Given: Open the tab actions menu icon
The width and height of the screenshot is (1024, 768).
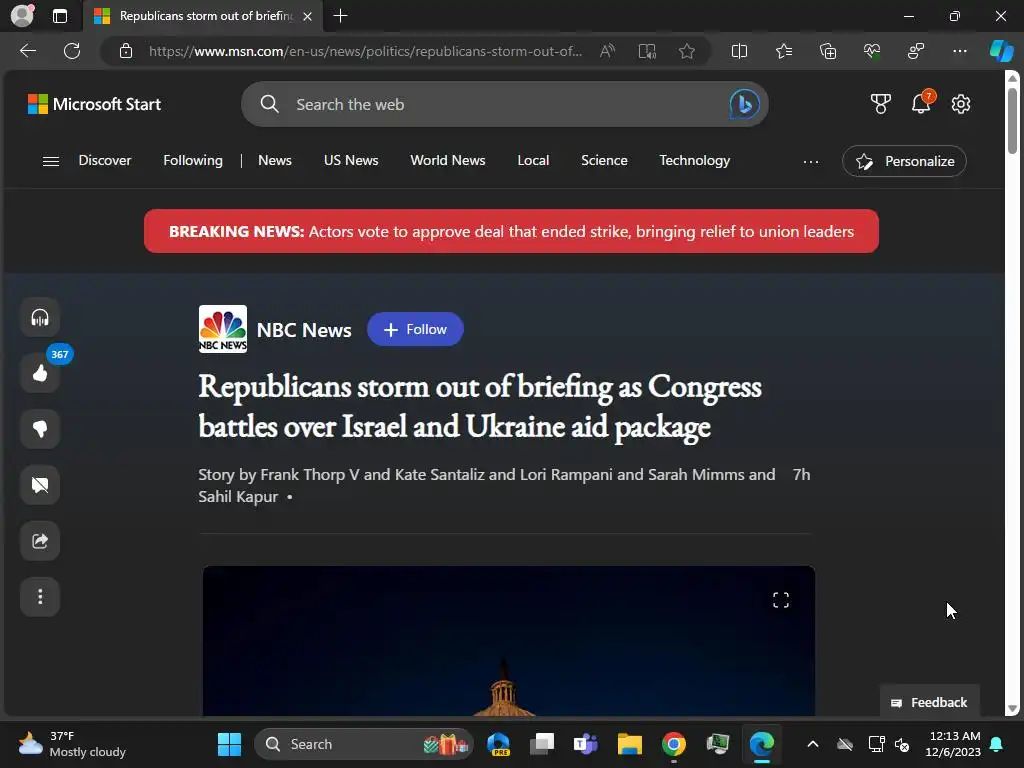Looking at the screenshot, I should (x=60, y=16).
